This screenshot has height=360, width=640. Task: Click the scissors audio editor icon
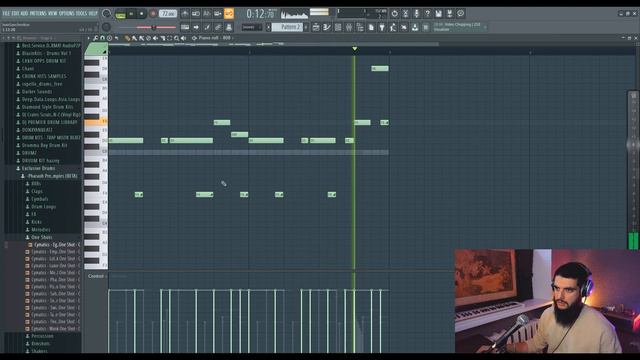[x=405, y=13]
